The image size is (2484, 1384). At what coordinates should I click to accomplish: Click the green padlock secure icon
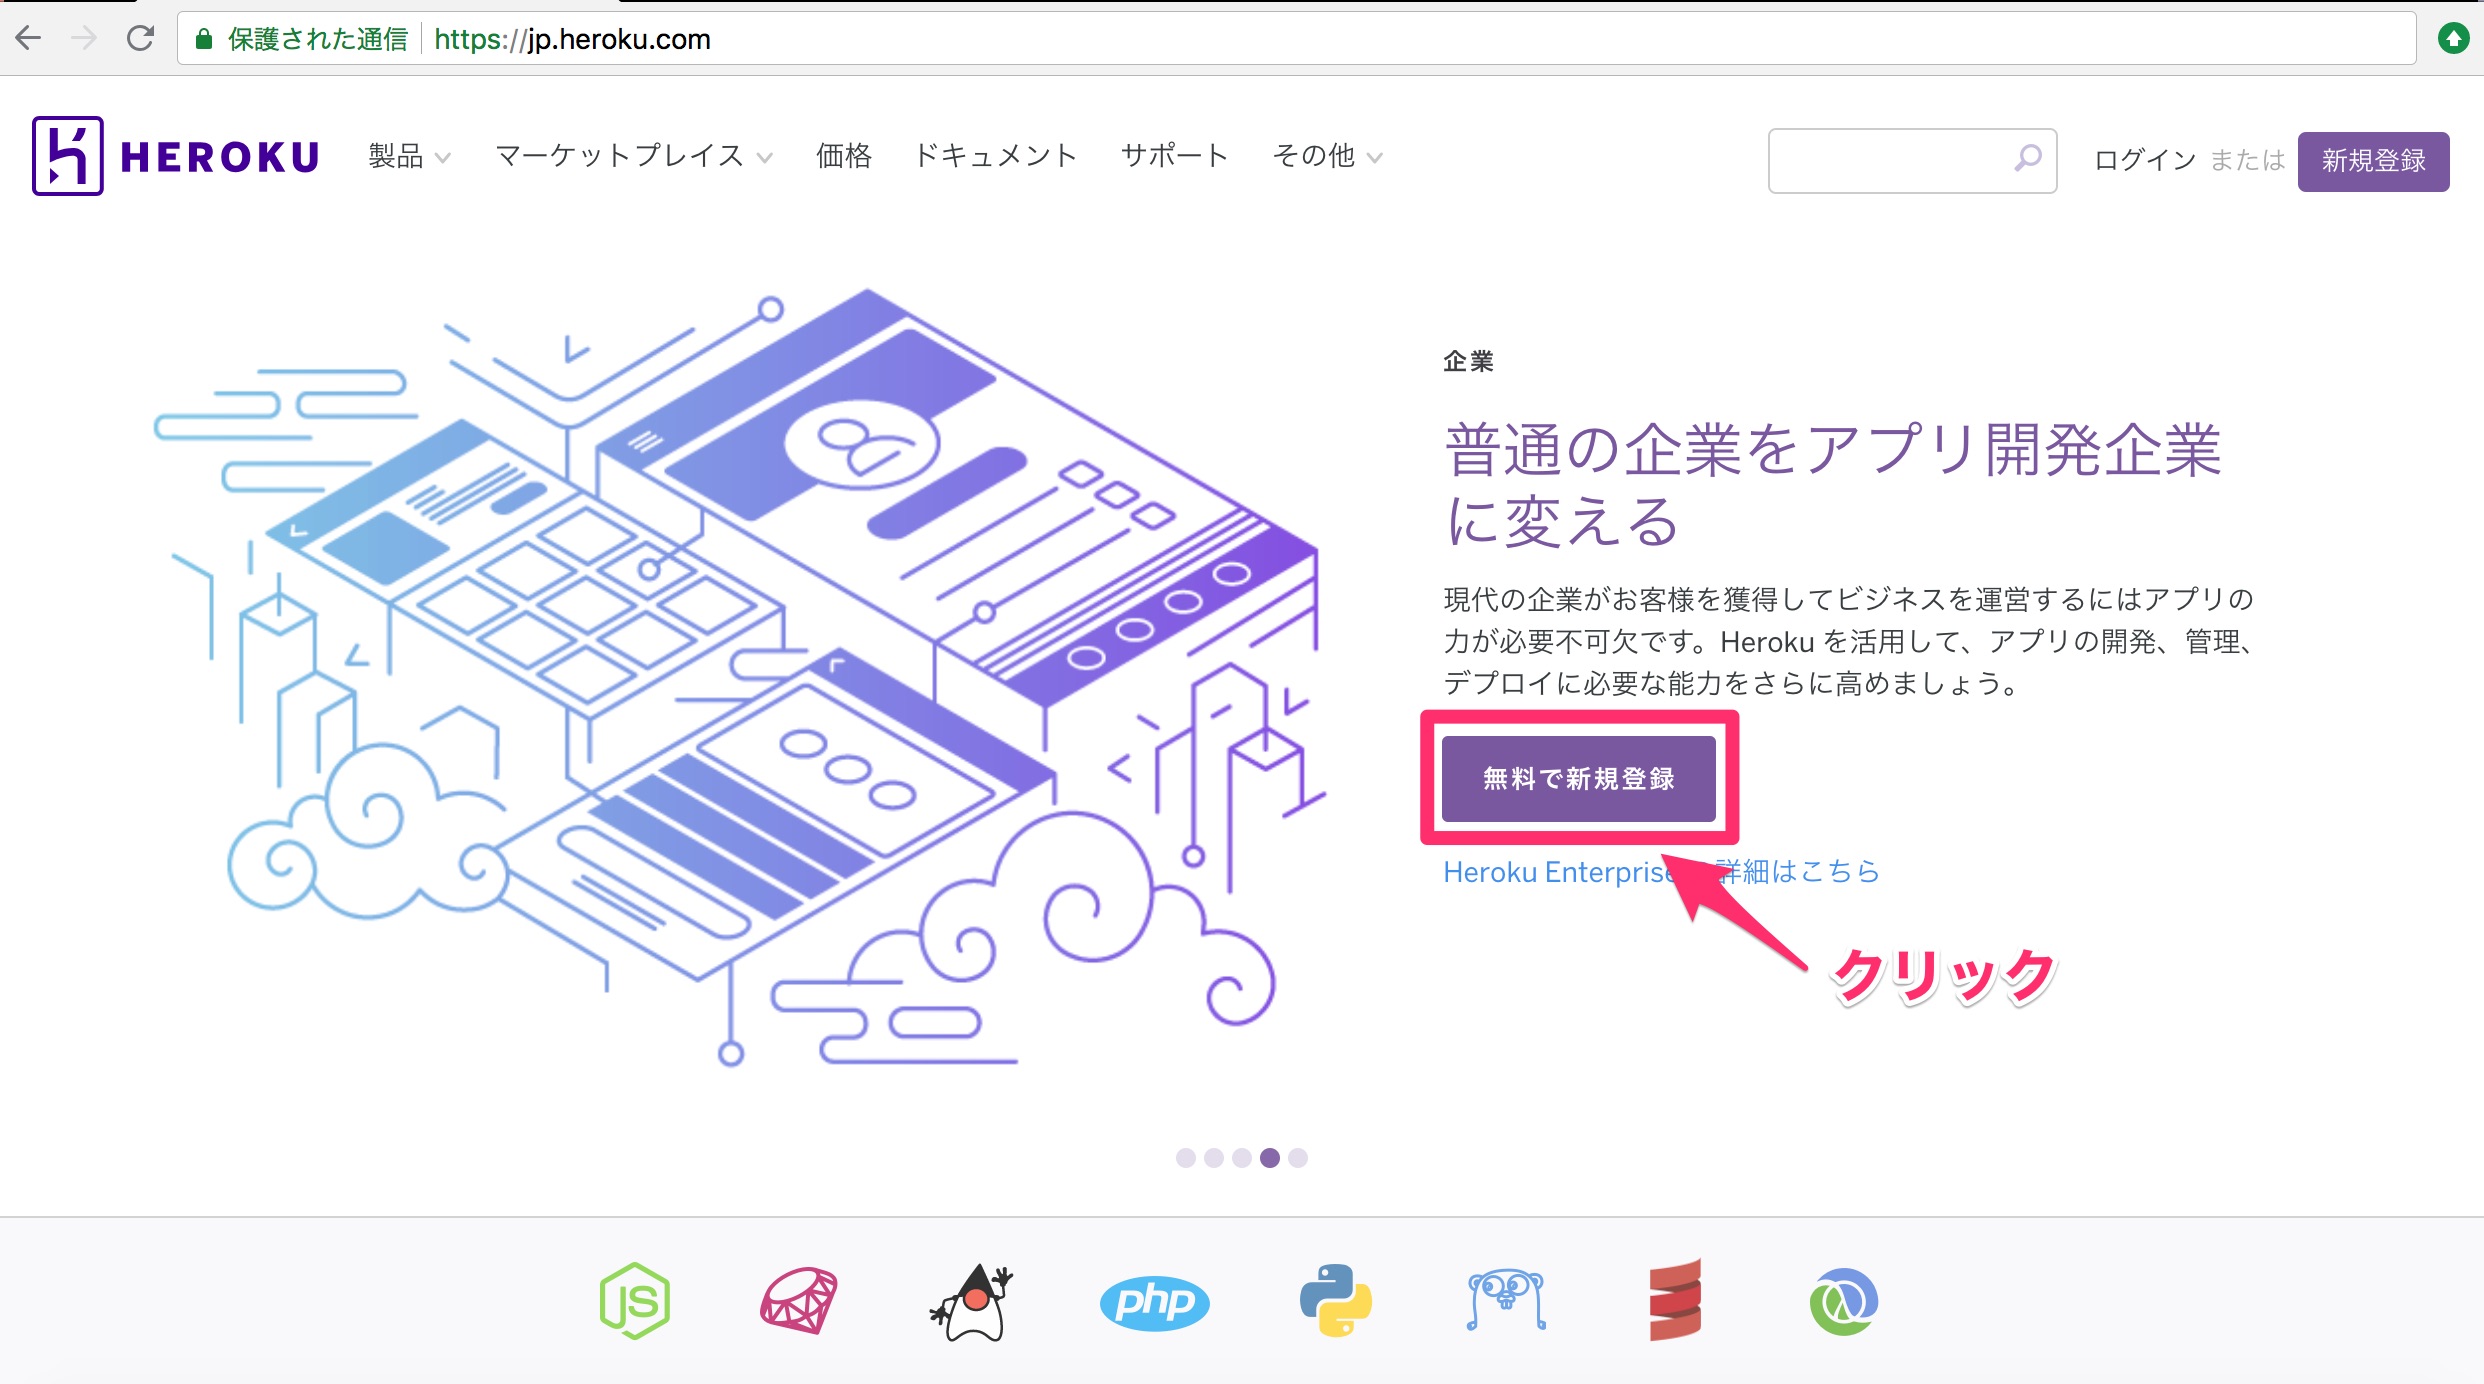tap(204, 39)
